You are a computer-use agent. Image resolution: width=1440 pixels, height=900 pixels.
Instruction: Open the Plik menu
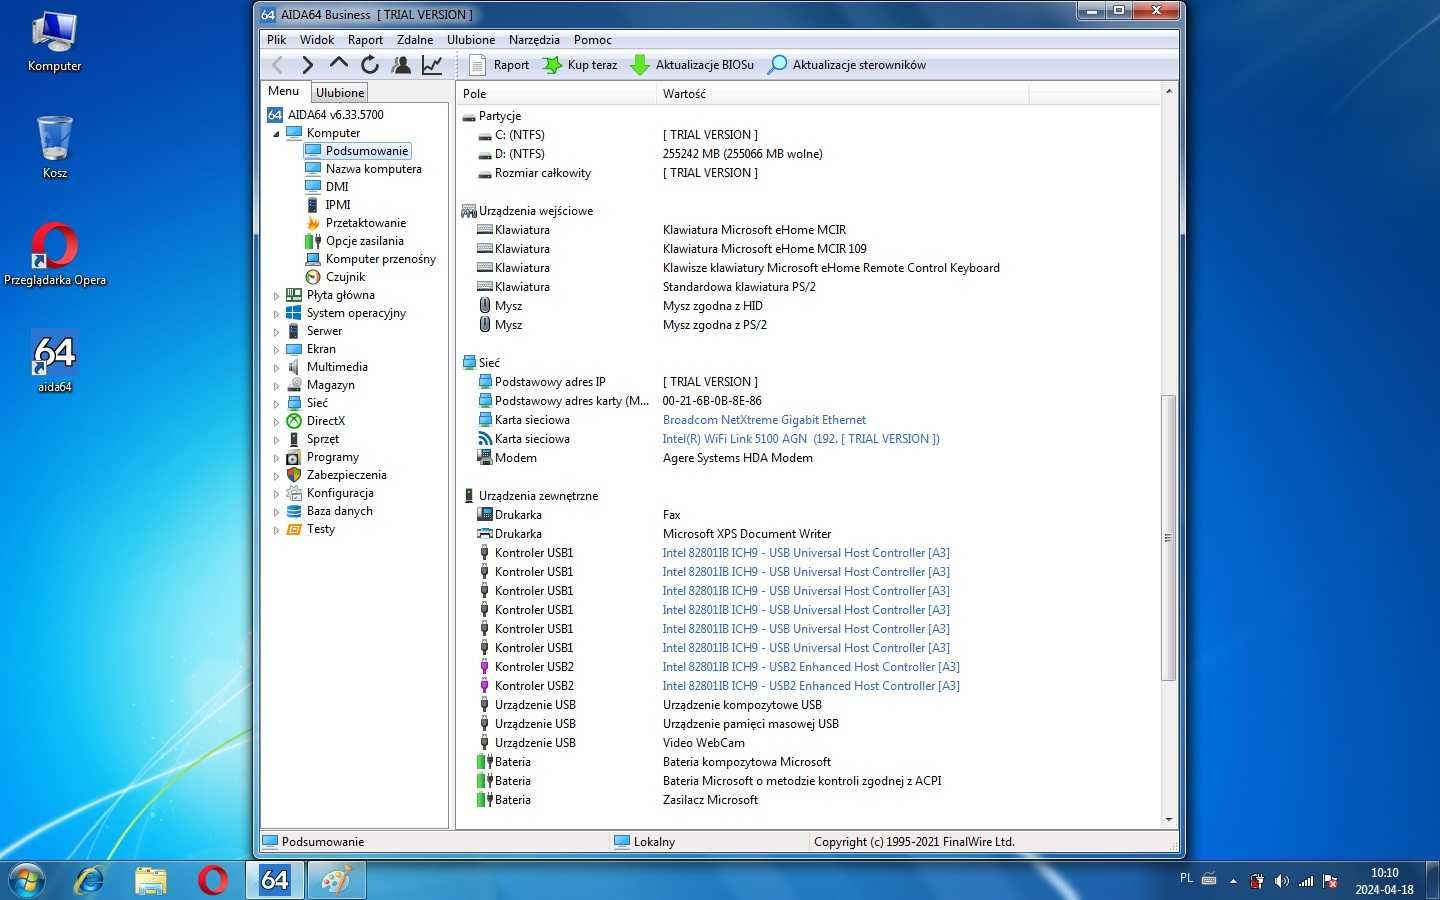click(x=276, y=40)
